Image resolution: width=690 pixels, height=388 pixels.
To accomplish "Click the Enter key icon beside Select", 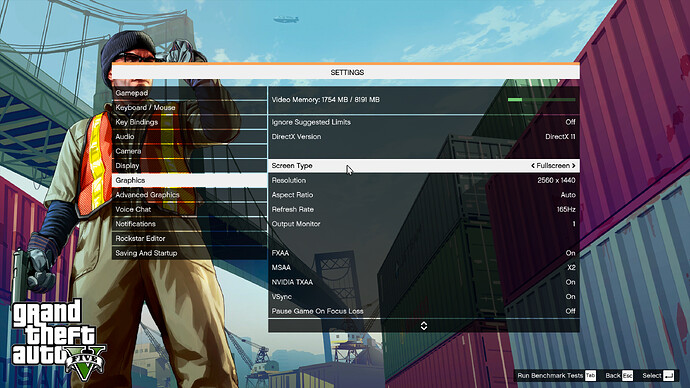I will (x=668, y=375).
